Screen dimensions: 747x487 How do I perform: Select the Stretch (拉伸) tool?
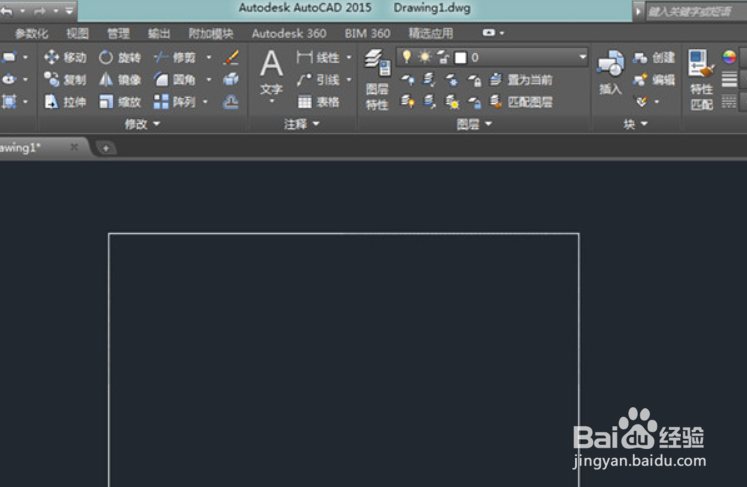tap(65, 101)
